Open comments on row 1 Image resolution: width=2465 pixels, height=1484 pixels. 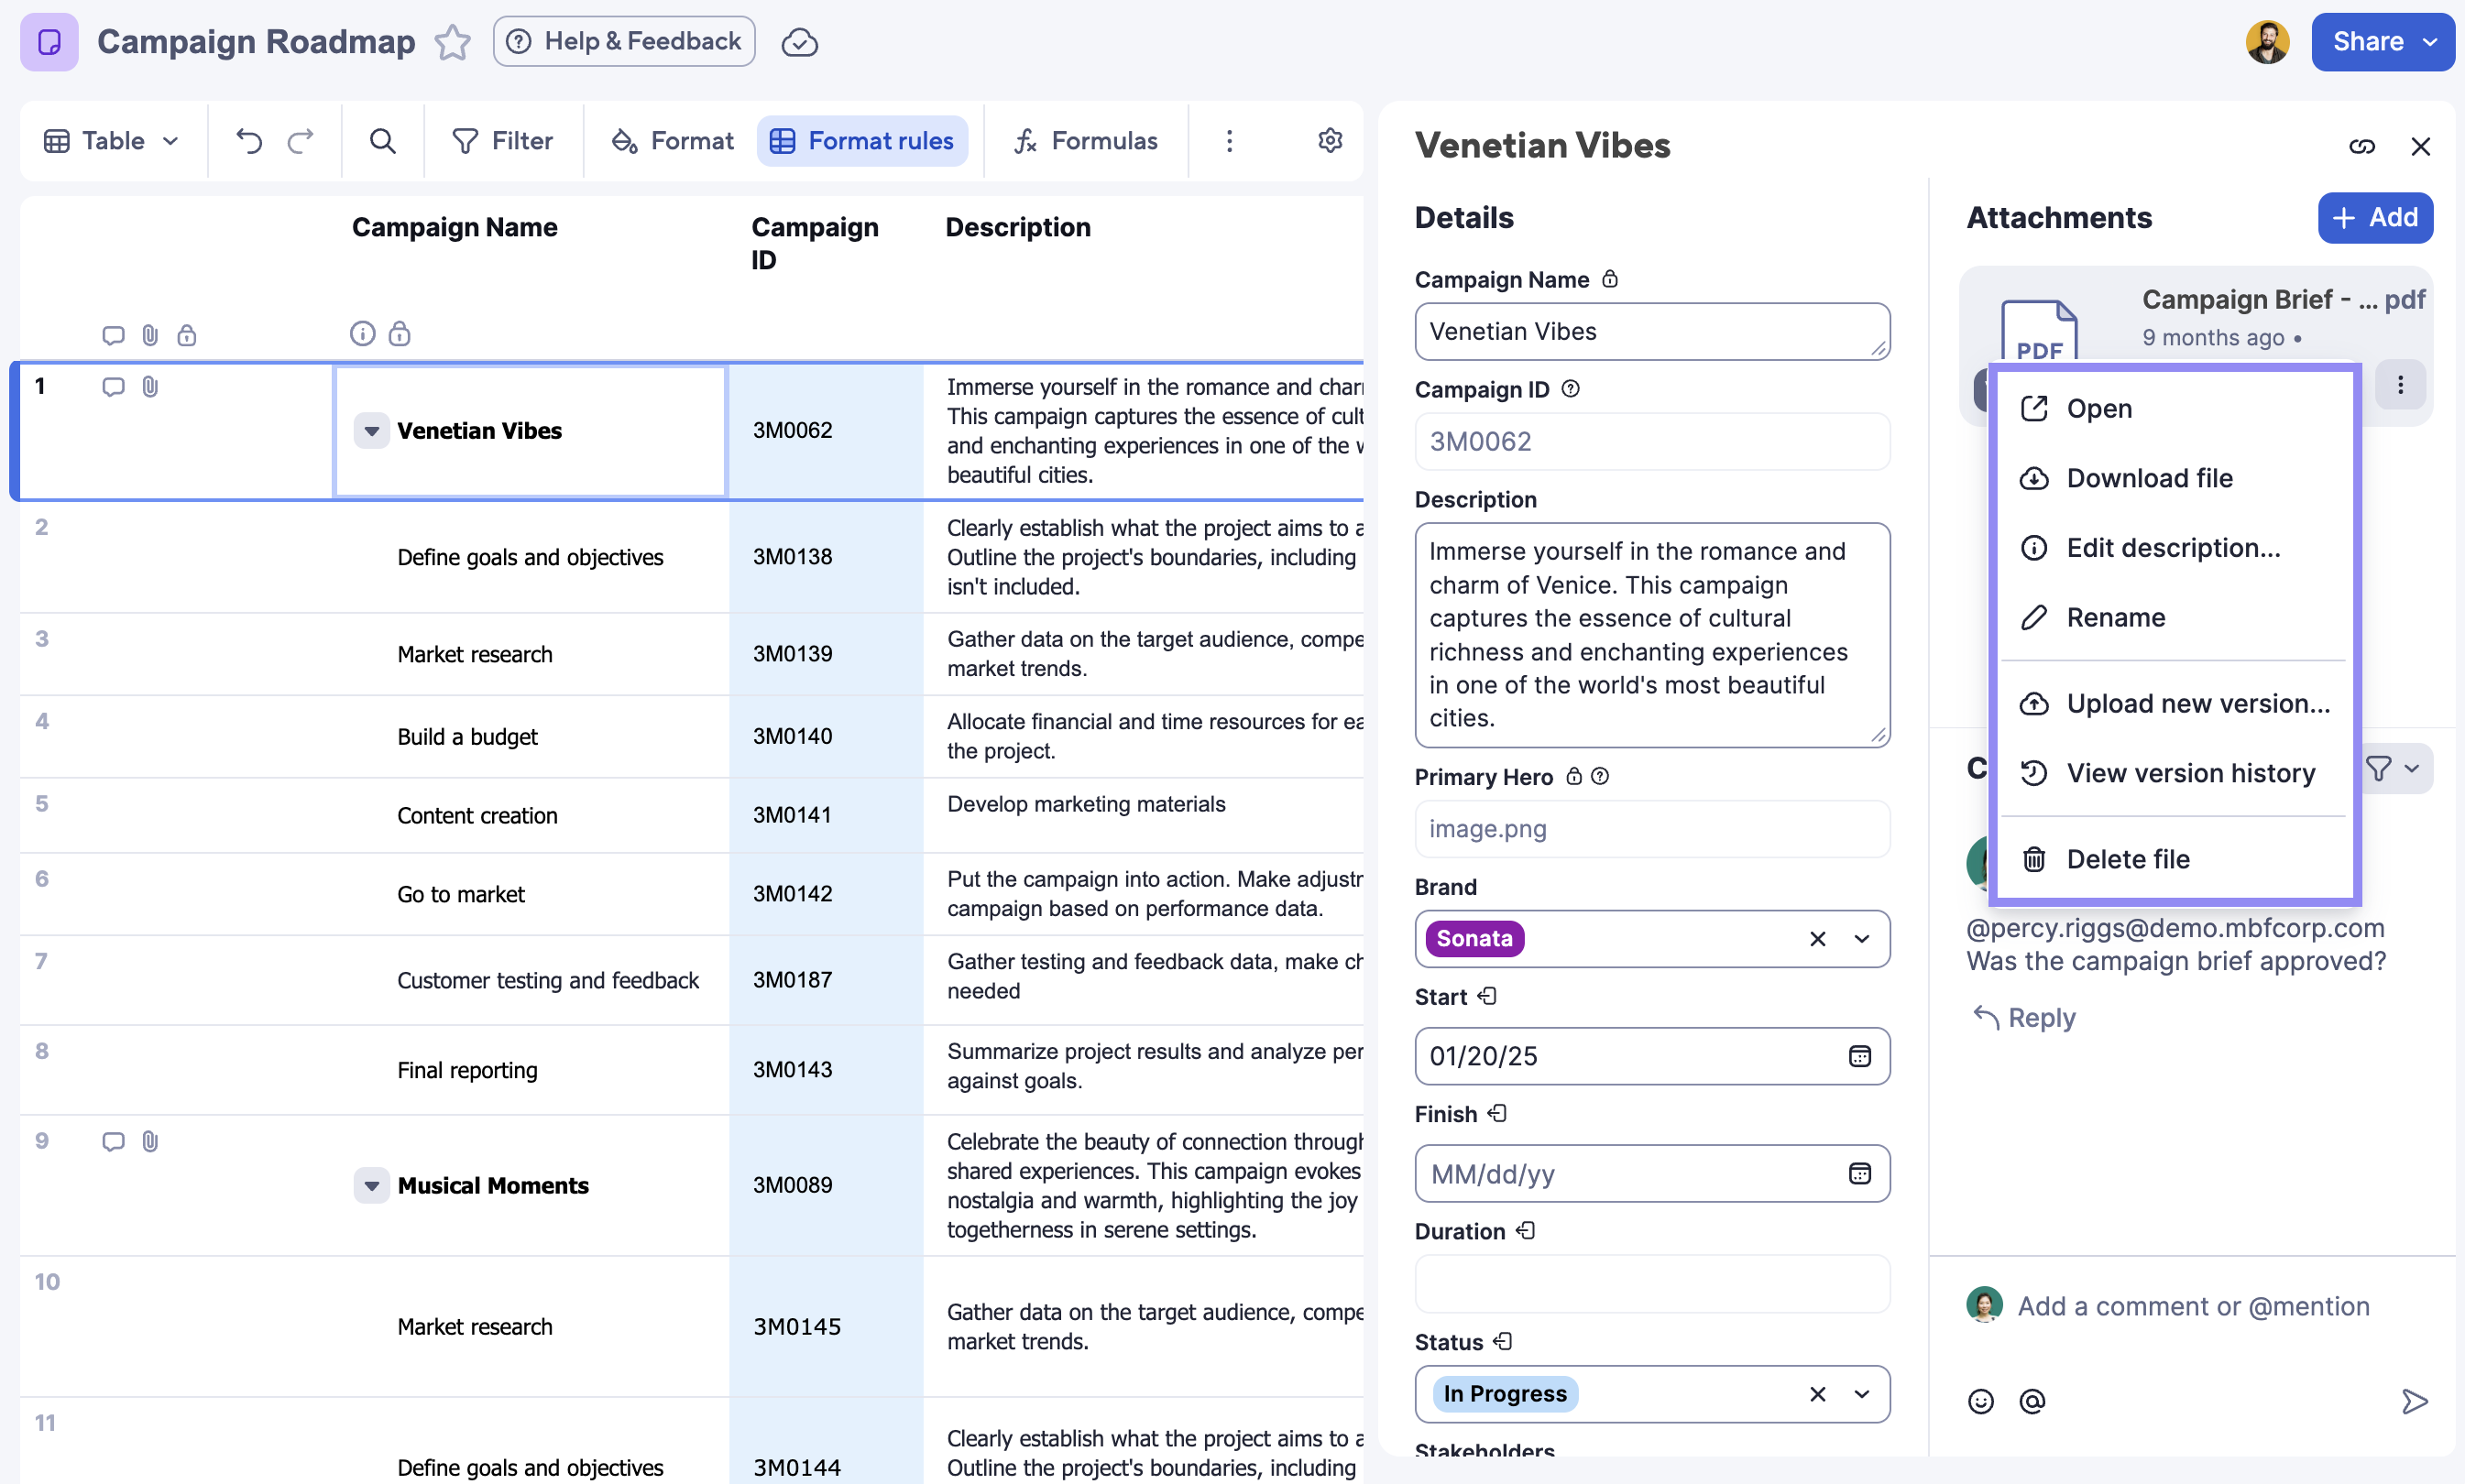(x=113, y=387)
